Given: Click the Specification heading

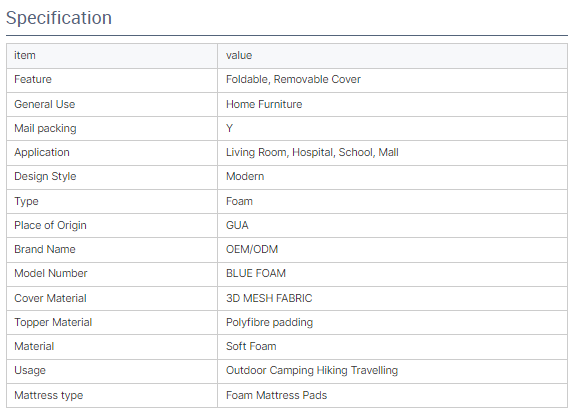Looking at the screenshot, I should 59,18.
